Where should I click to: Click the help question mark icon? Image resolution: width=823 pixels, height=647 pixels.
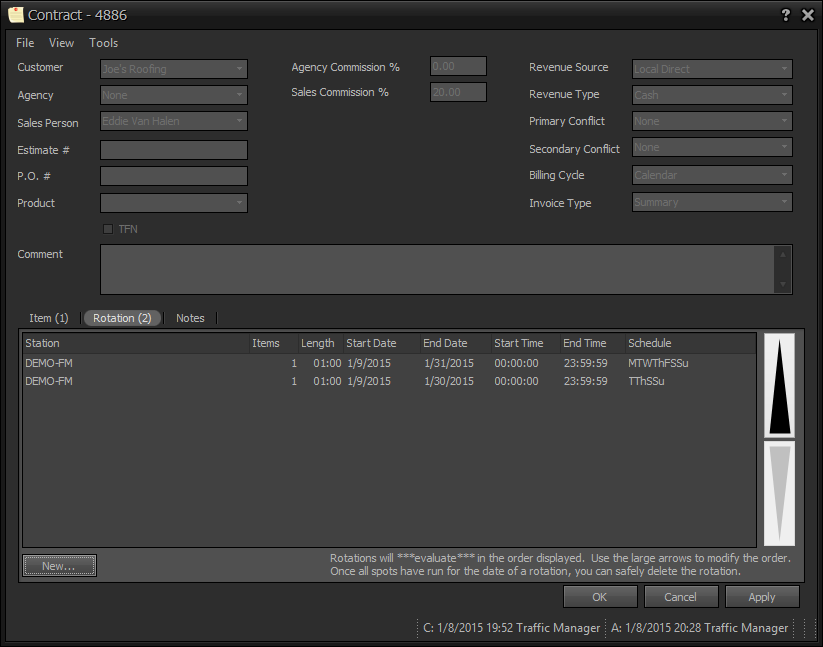pyautogui.click(x=785, y=15)
